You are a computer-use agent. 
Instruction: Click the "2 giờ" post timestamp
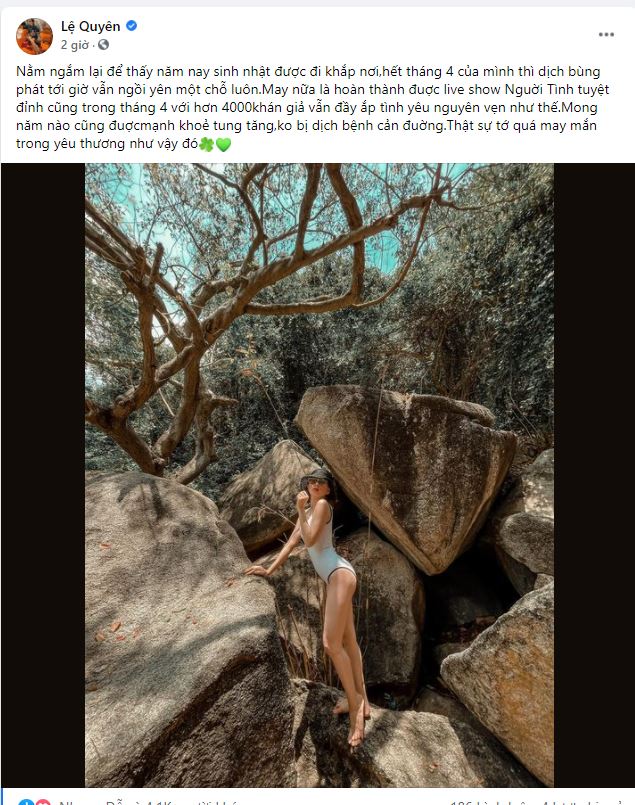(76, 45)
